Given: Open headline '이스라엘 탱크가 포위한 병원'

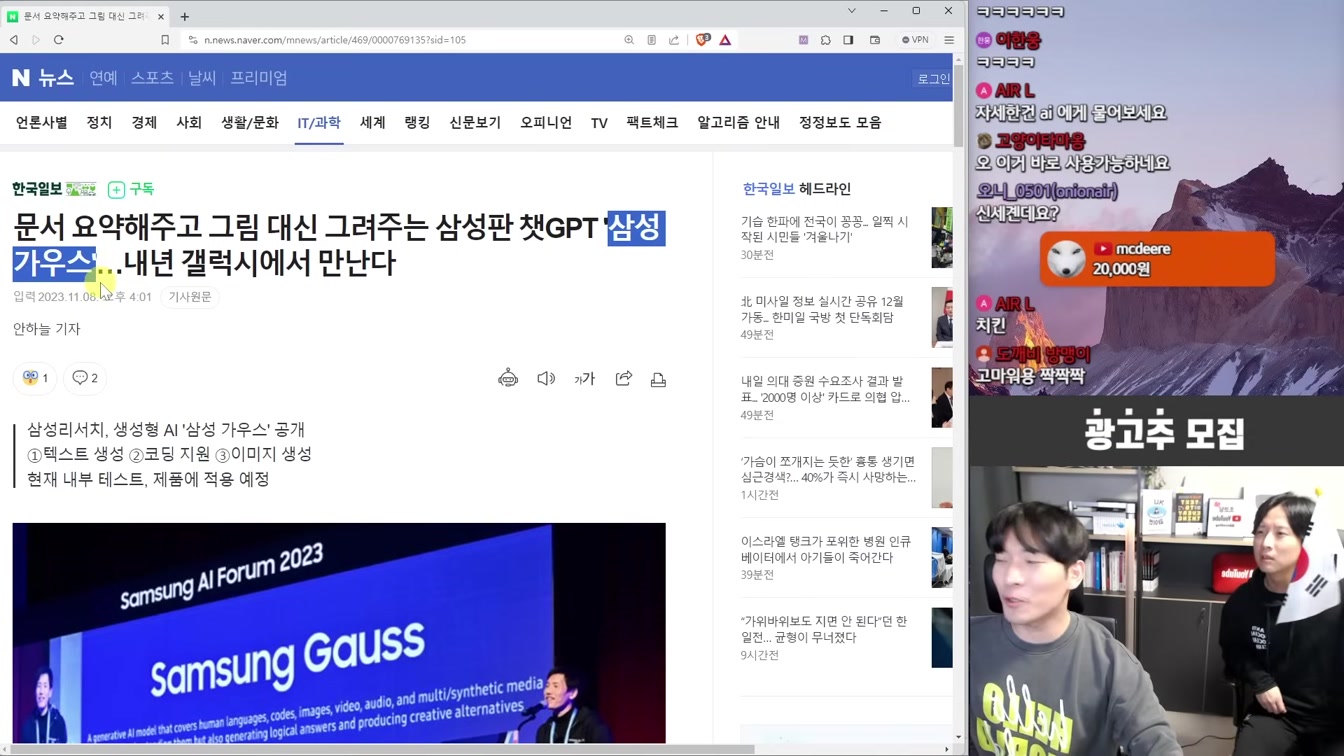Looking at the screenshot, I should tap(826, 549).
